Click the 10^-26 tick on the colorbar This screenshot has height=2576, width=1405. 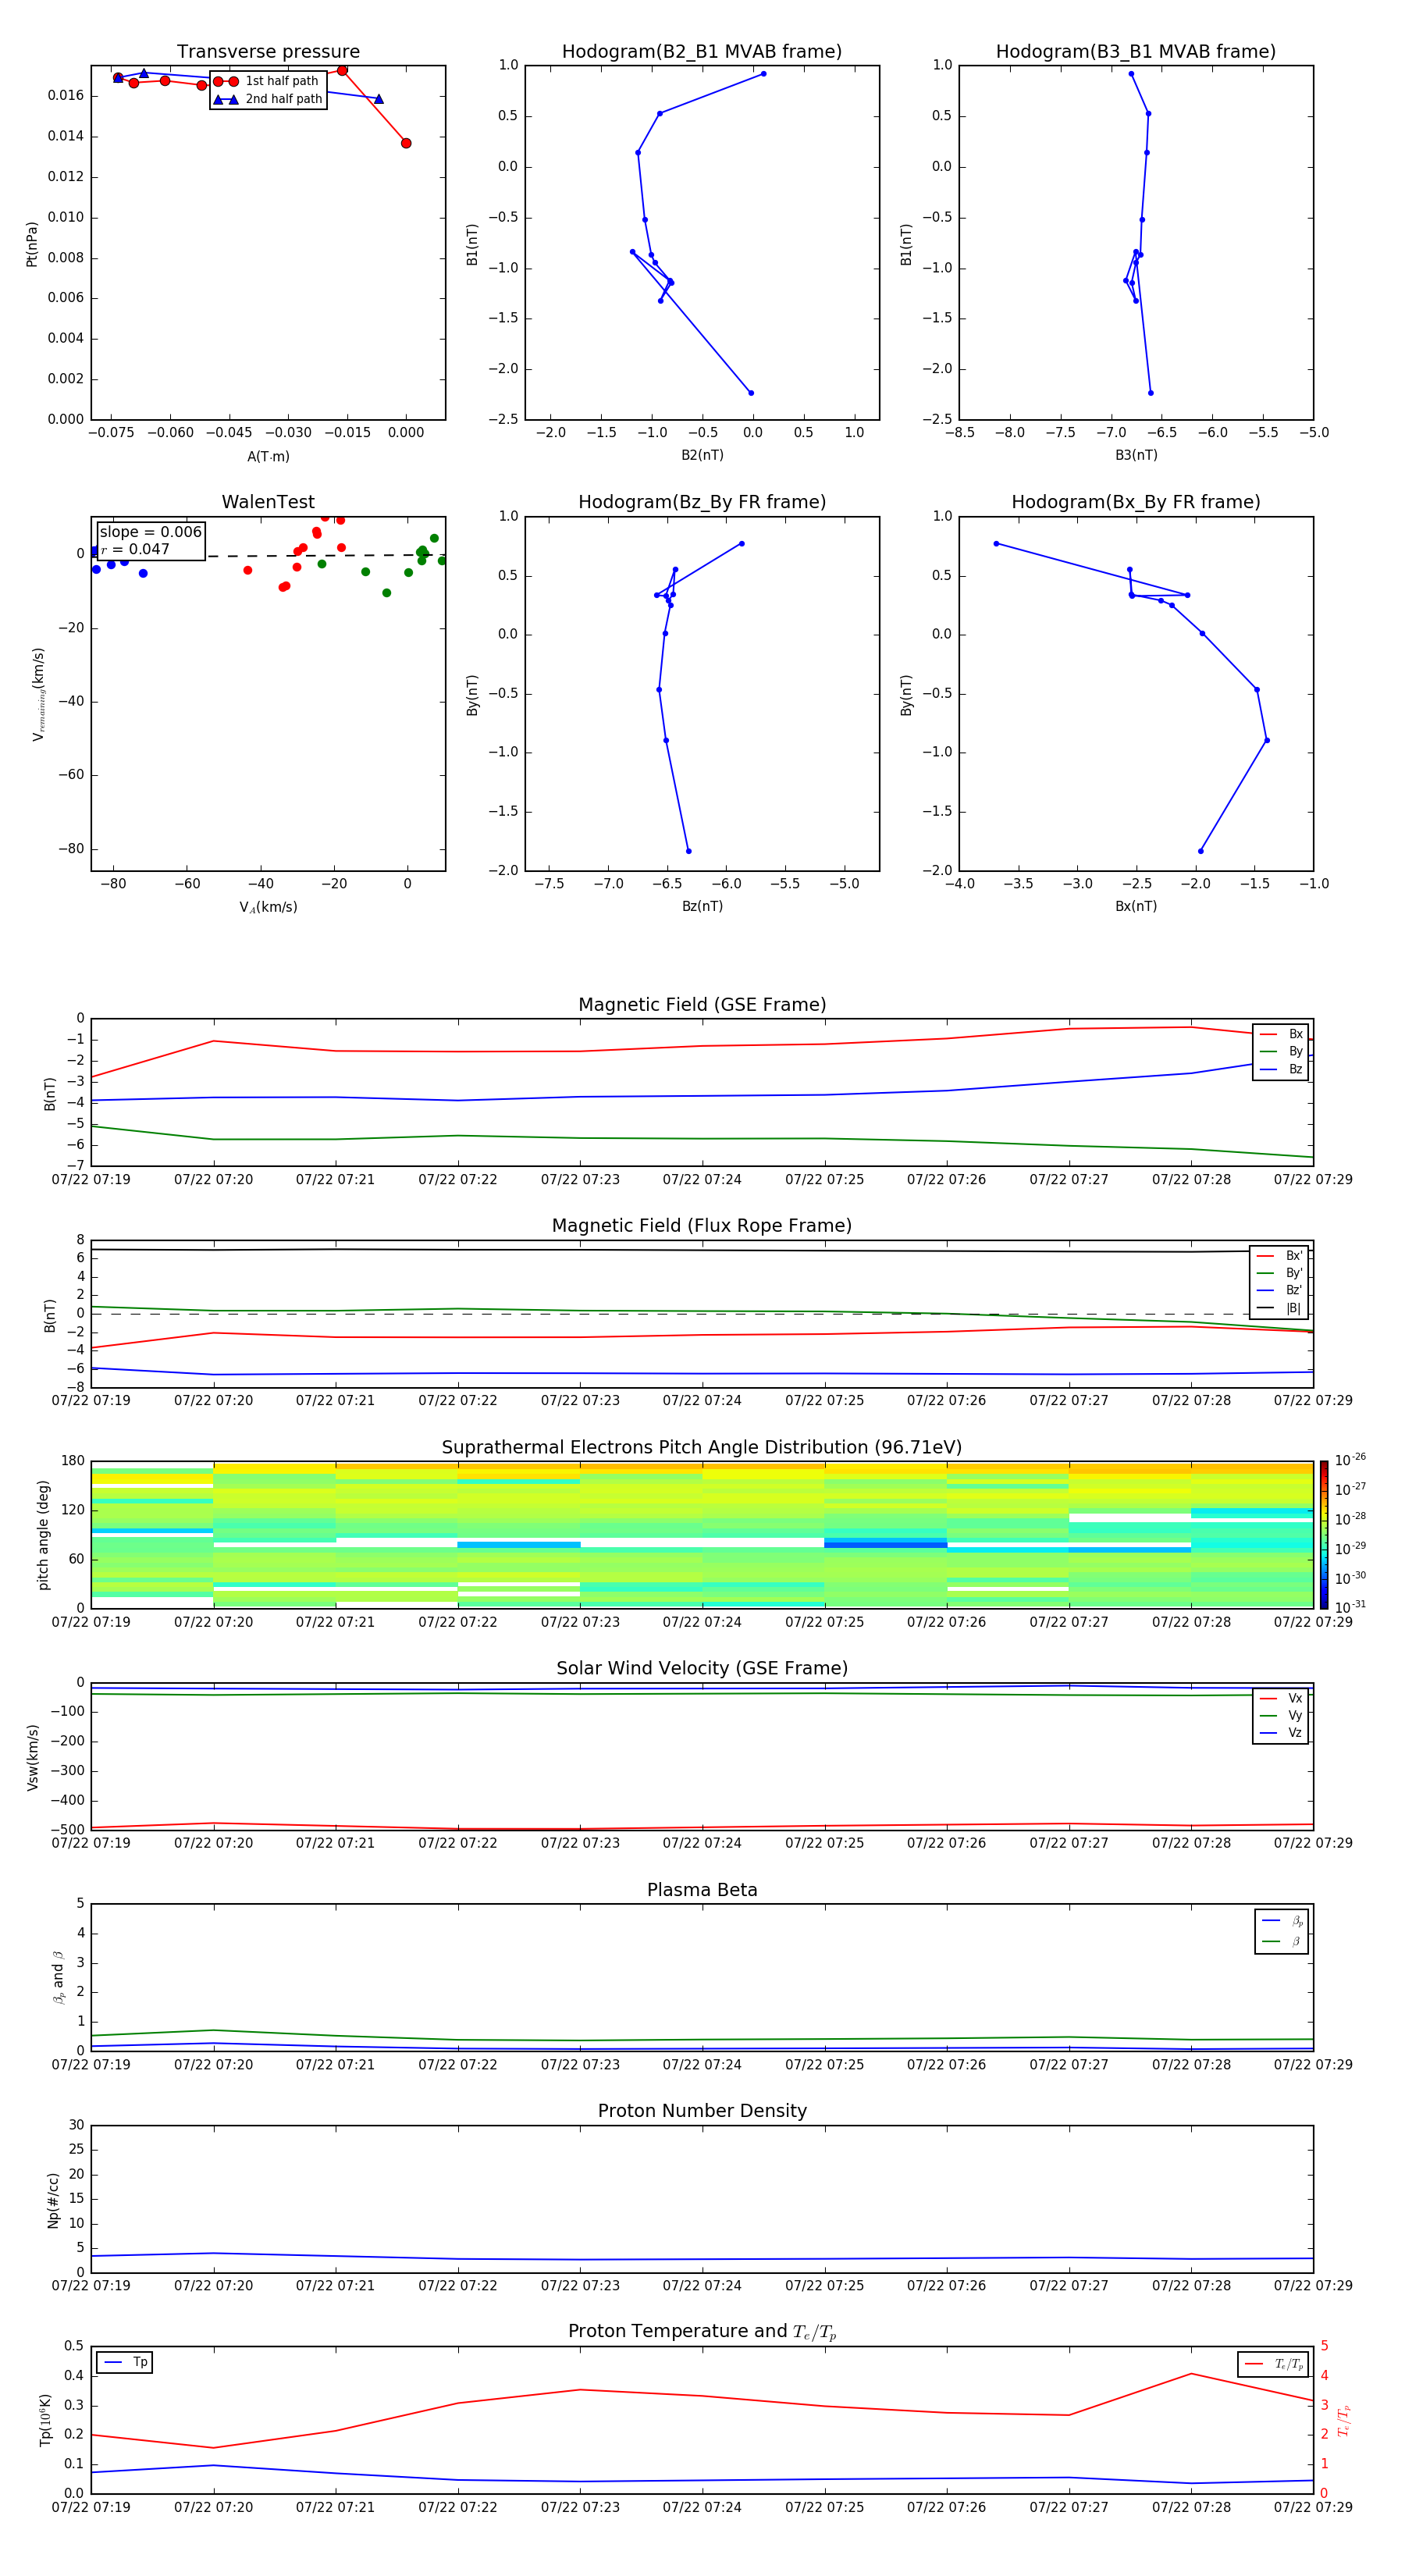click(x=1350, y=1460)
